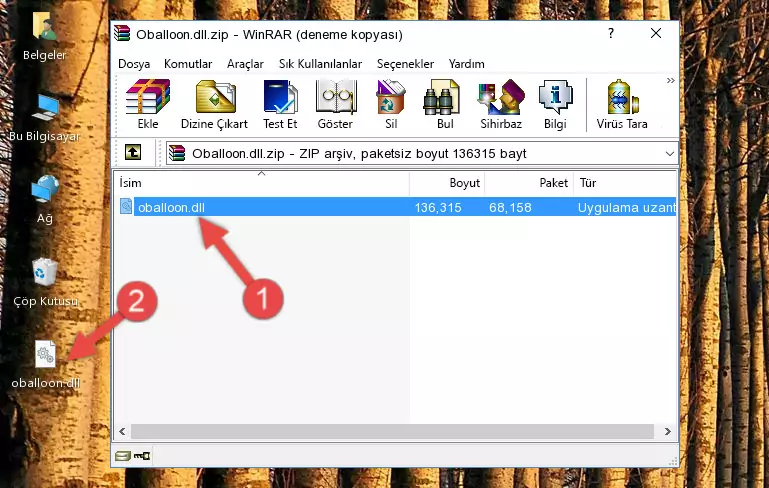The height and width of the screenshot is (488, 769).
Task: Open the Sık Kullanılanlar menu
Action: [x=320, y=64]
